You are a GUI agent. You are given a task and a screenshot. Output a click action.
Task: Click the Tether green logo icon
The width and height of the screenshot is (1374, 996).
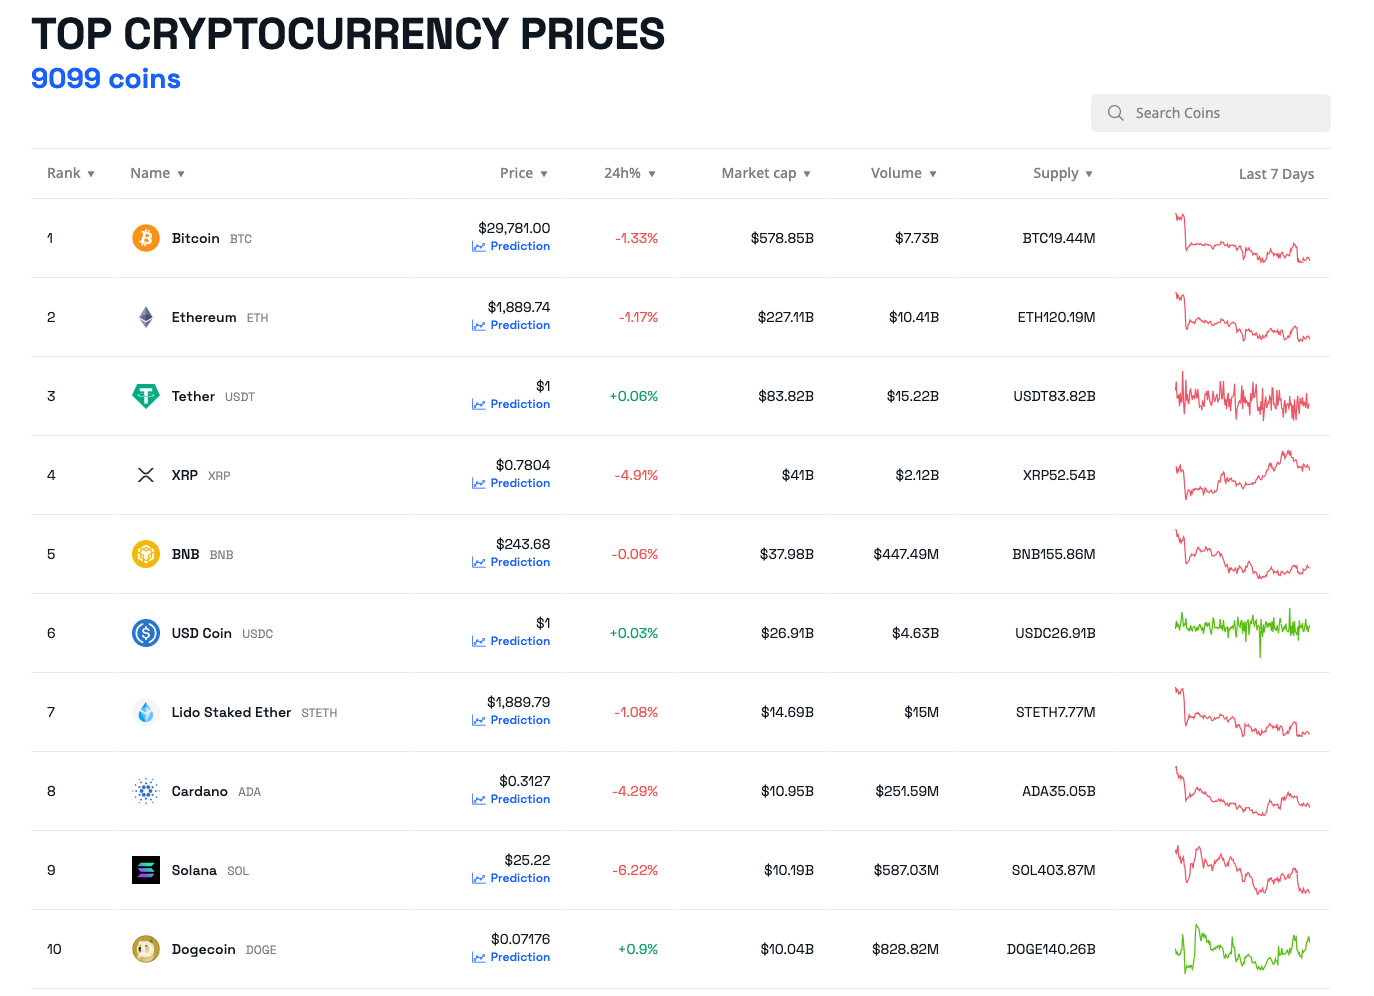point(146,396)
